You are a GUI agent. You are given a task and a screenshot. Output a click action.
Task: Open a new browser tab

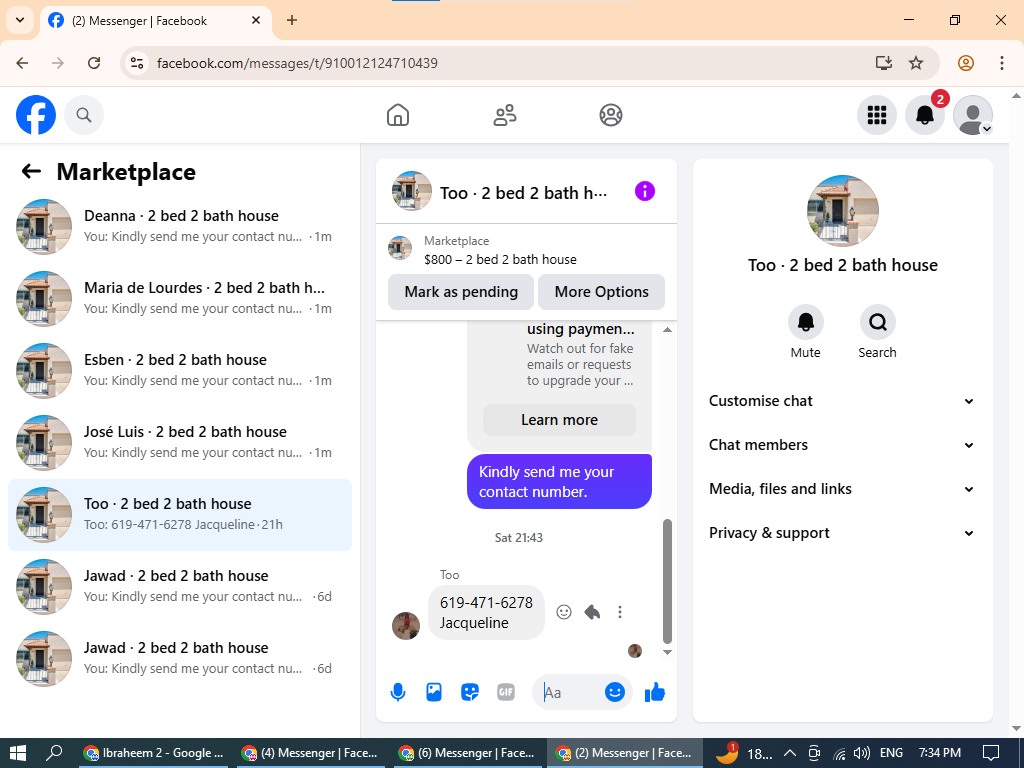(x=292, y=20)
